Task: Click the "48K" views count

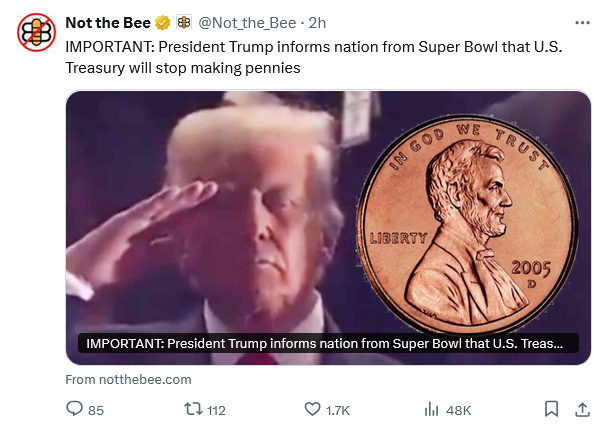Action: (459, 409)
